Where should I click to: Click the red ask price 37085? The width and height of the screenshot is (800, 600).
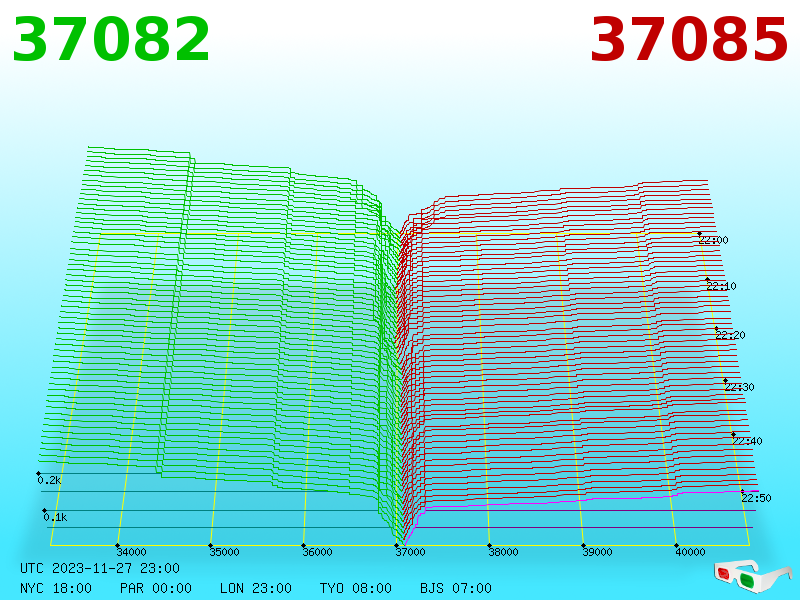(689, 40)
